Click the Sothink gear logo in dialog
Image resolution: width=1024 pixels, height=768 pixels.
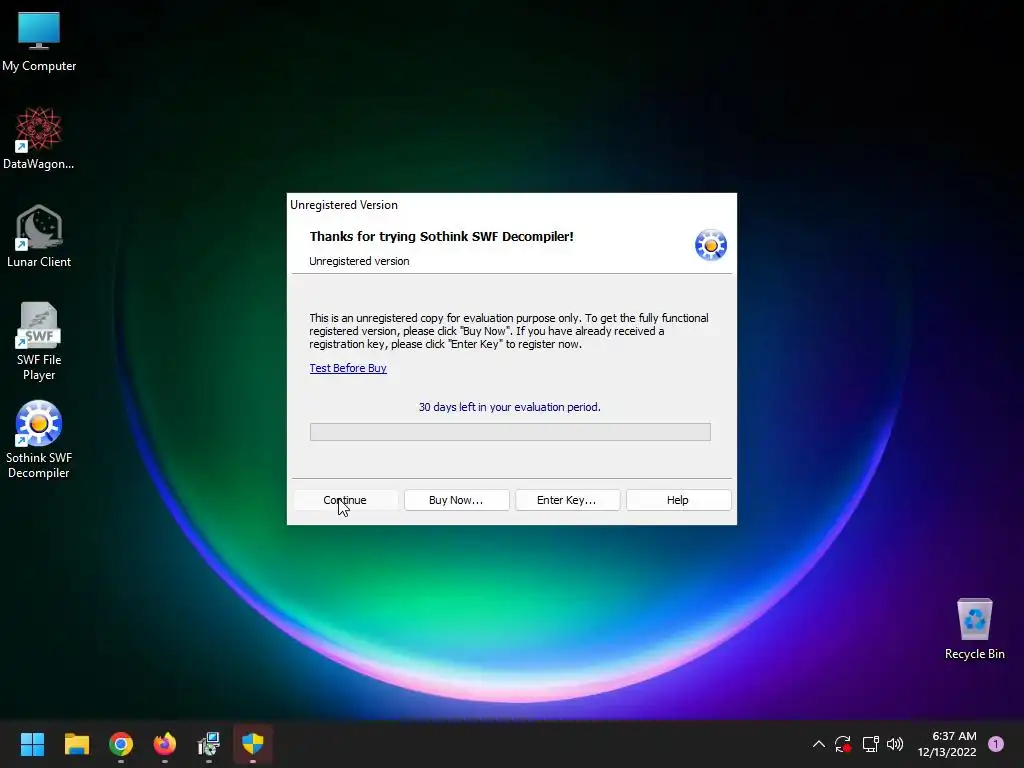click(711, 245)
